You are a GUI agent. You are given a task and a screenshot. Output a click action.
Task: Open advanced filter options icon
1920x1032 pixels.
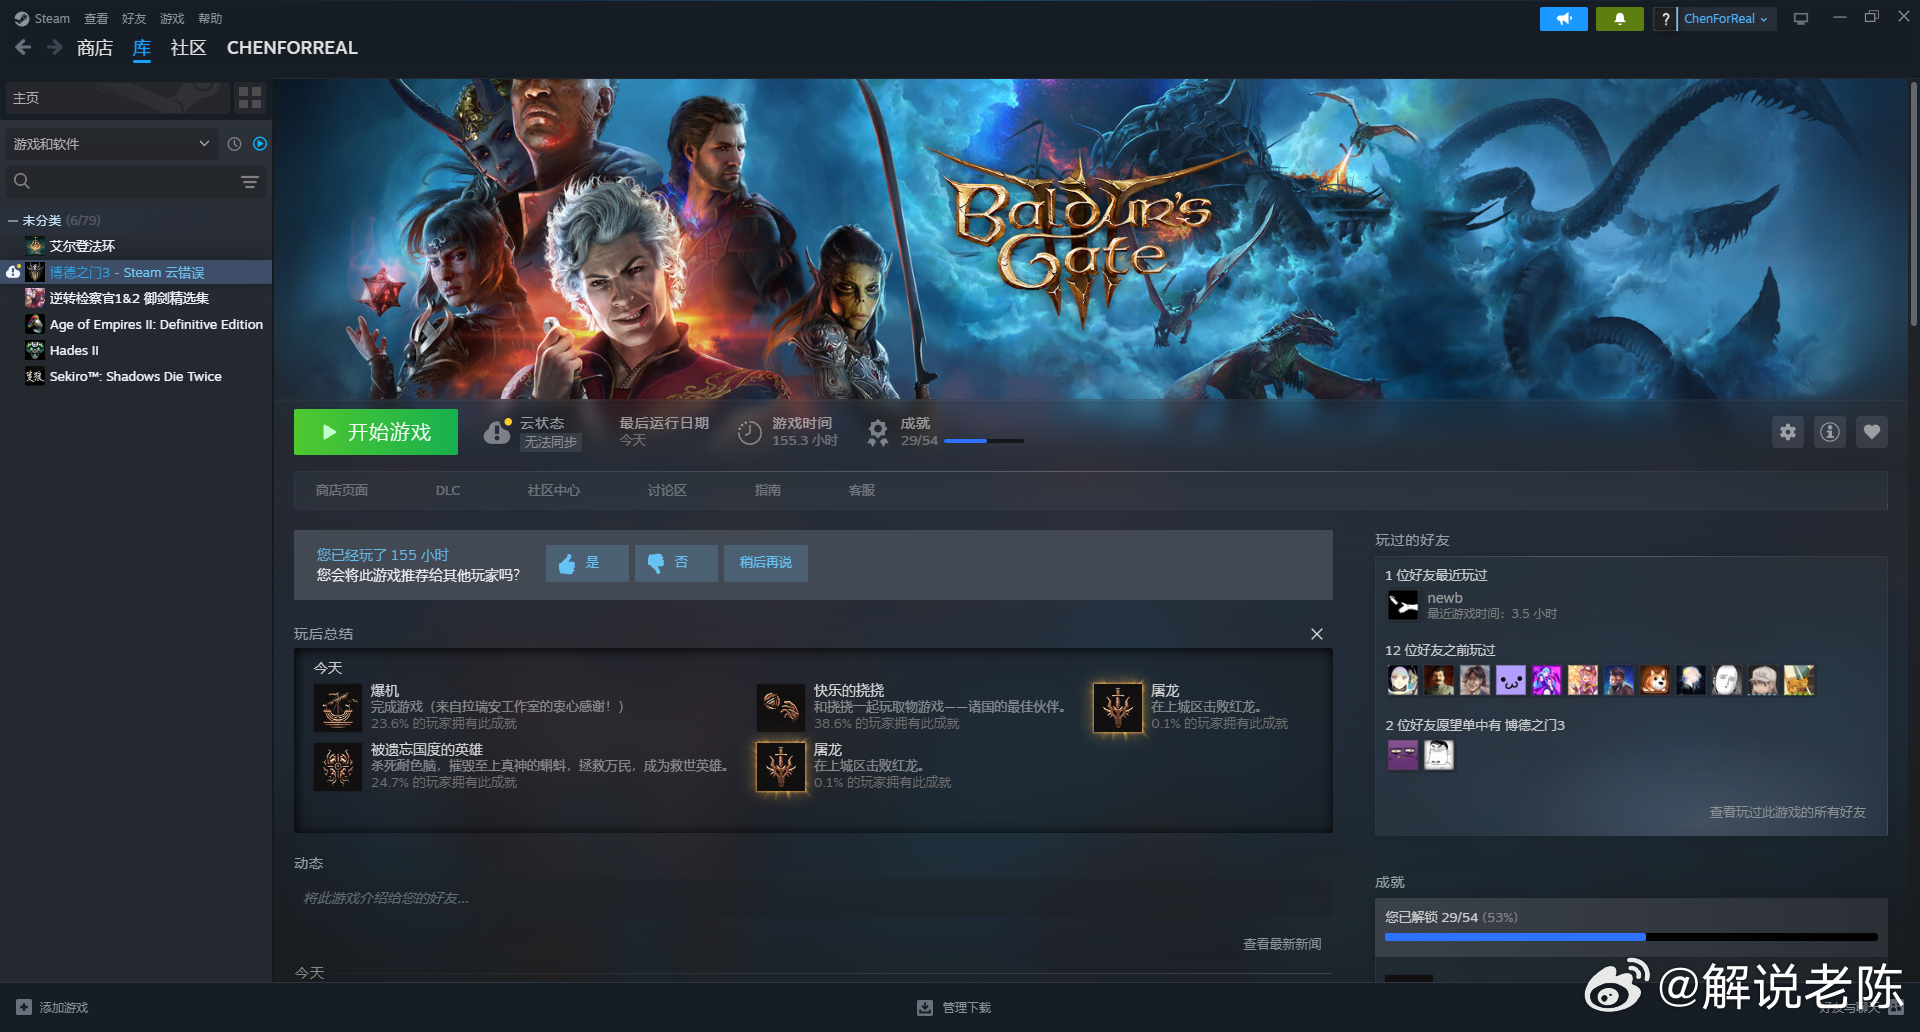250,182
